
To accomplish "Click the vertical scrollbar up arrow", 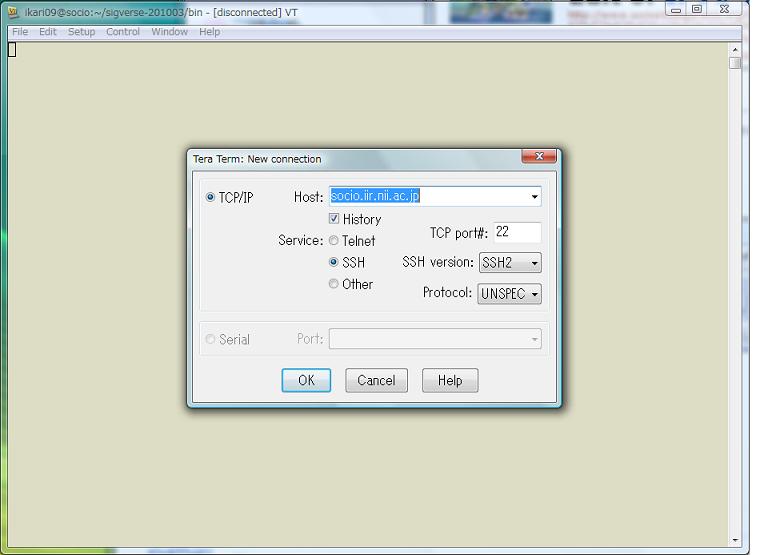I will click(x=735, y=49).
